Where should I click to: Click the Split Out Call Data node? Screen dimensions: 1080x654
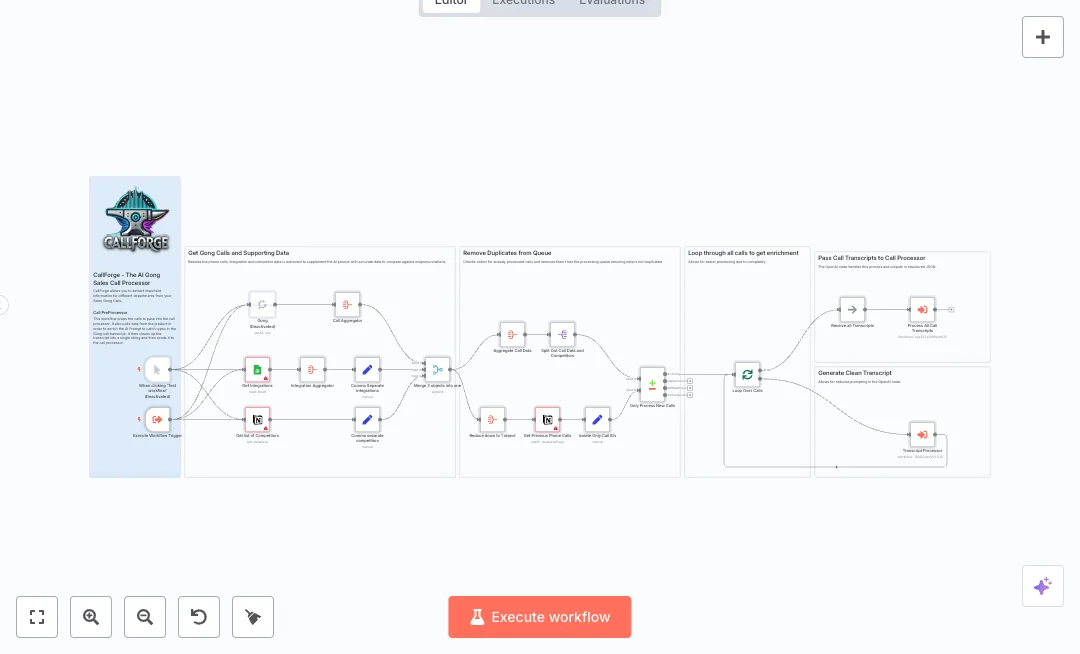562,335
